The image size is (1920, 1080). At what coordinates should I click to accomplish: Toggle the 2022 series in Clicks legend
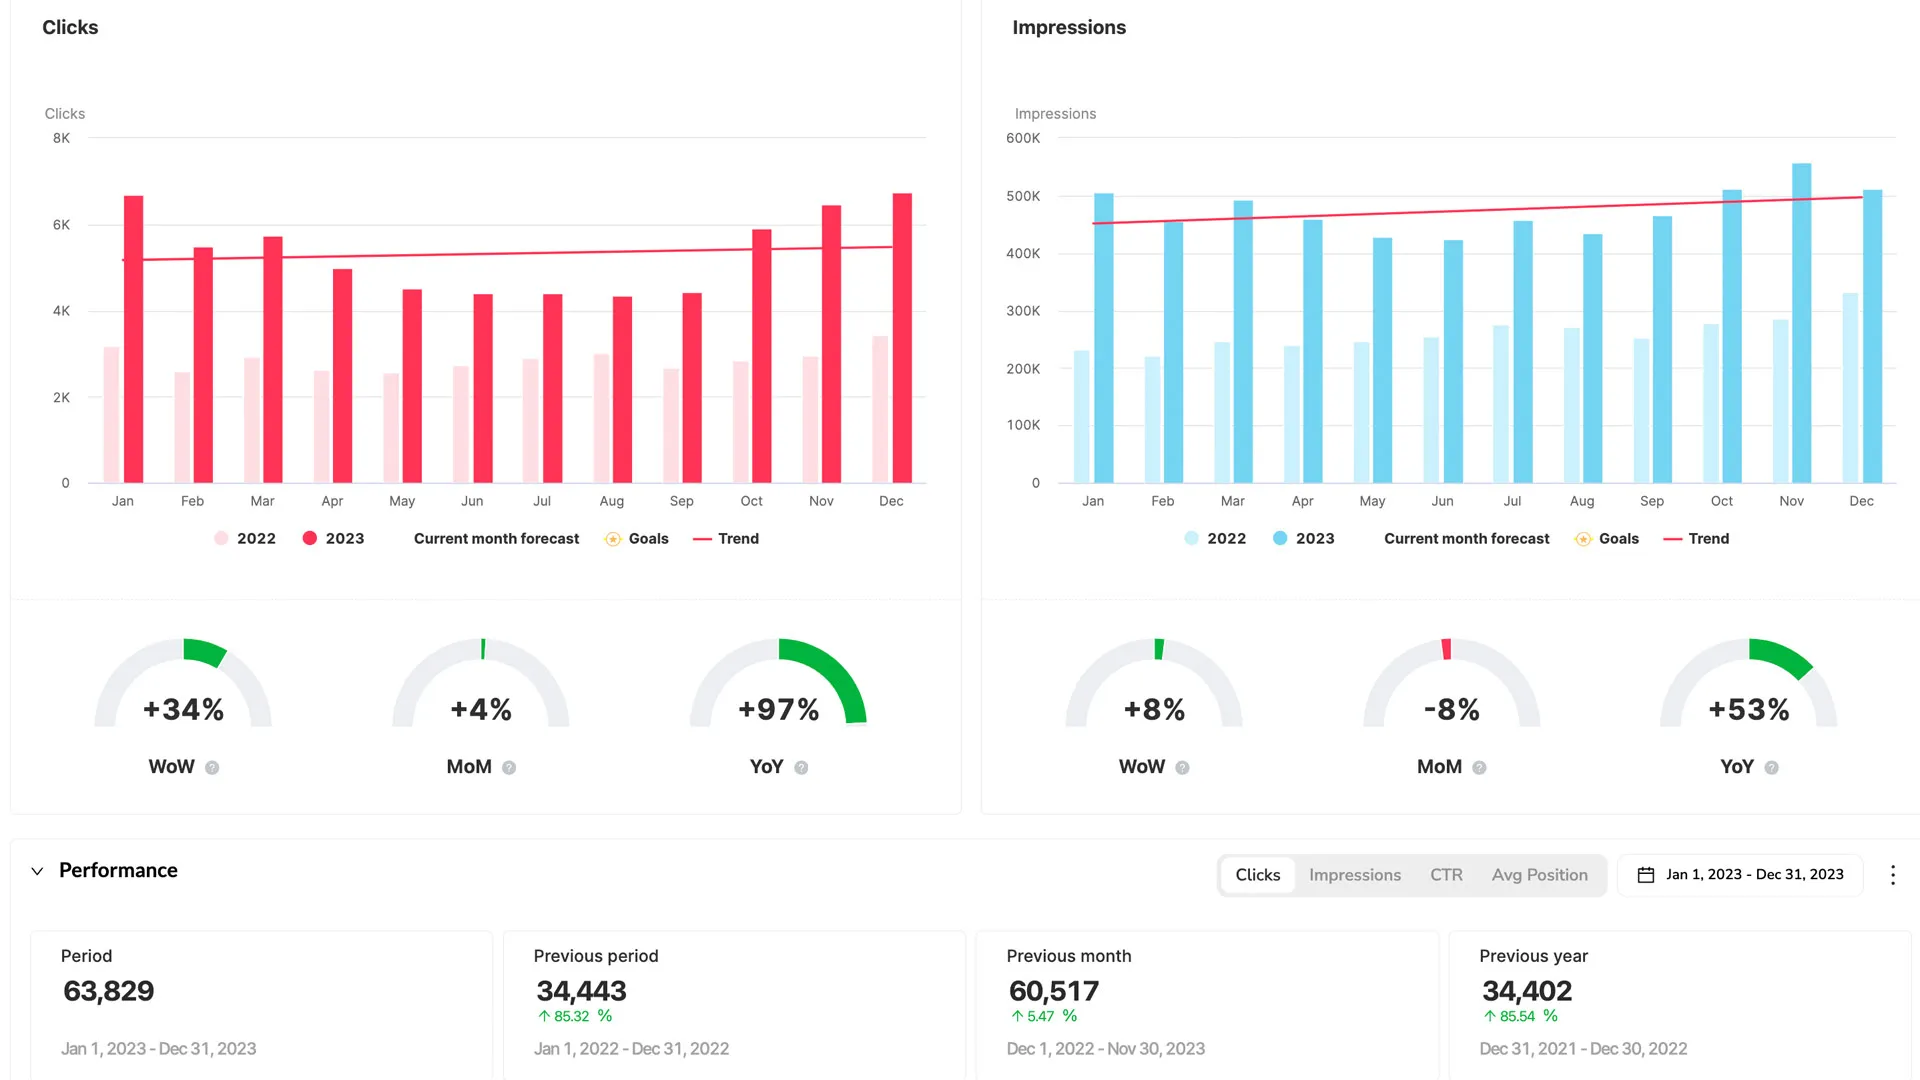(x=245, y=538)
